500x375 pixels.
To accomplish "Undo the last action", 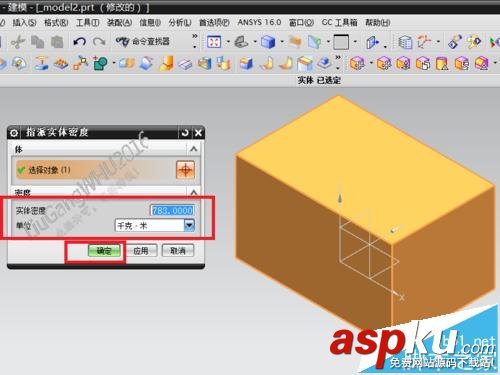I will point(79,42).
